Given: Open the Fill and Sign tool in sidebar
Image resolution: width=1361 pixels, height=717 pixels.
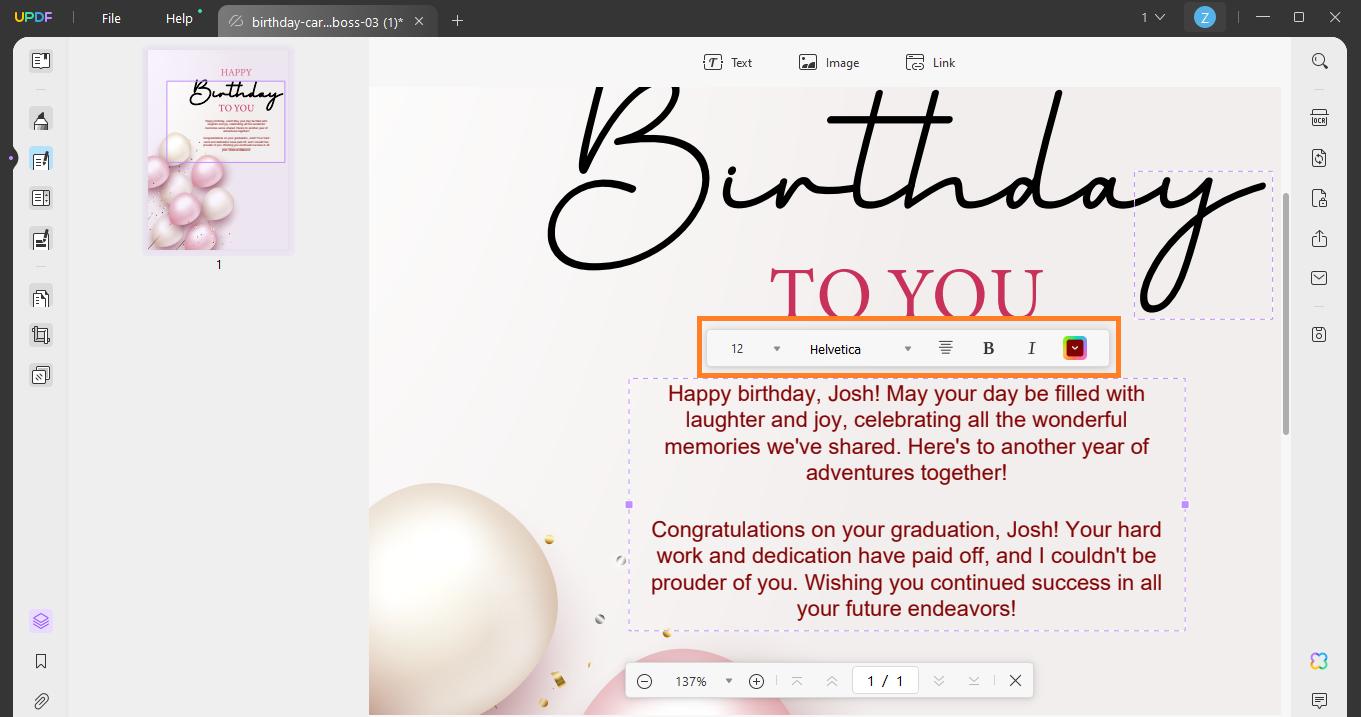Looking at the screenshot, I should [x=41, y=239].
